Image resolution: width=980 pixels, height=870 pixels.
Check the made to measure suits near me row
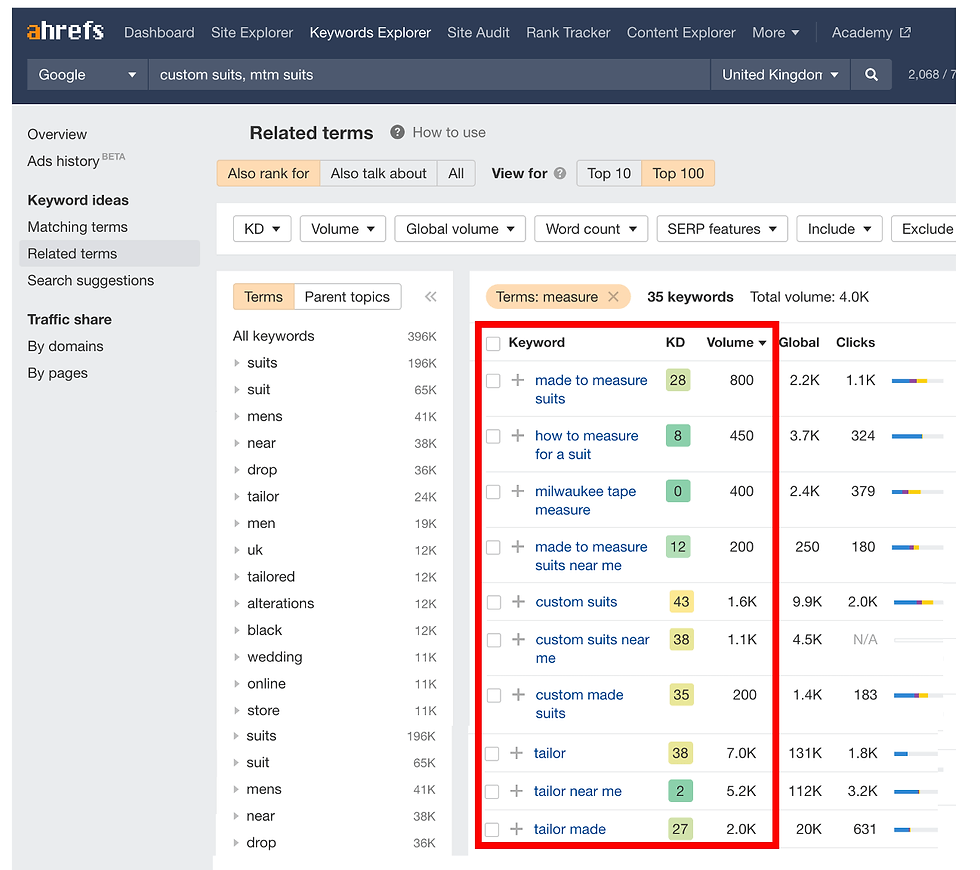coord(493,548)
